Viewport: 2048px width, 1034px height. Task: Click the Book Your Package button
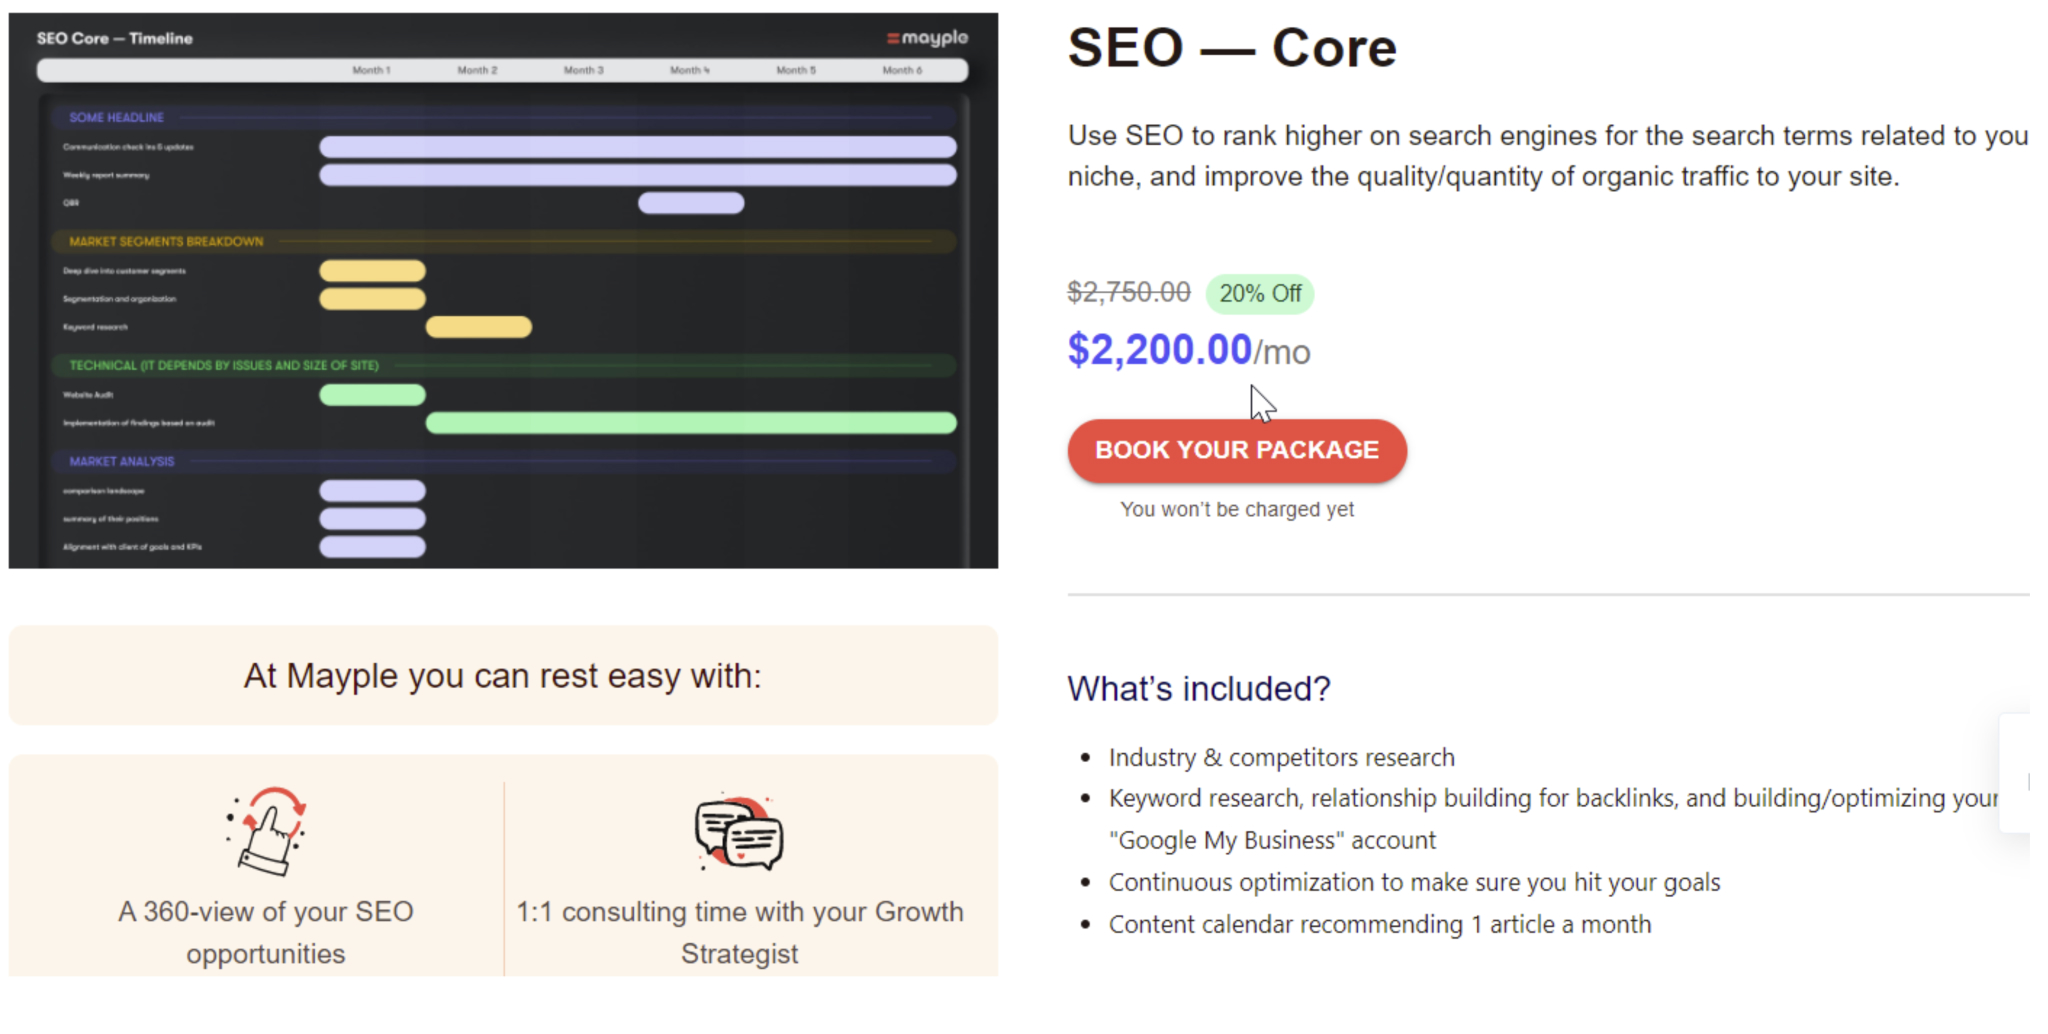1237,450
